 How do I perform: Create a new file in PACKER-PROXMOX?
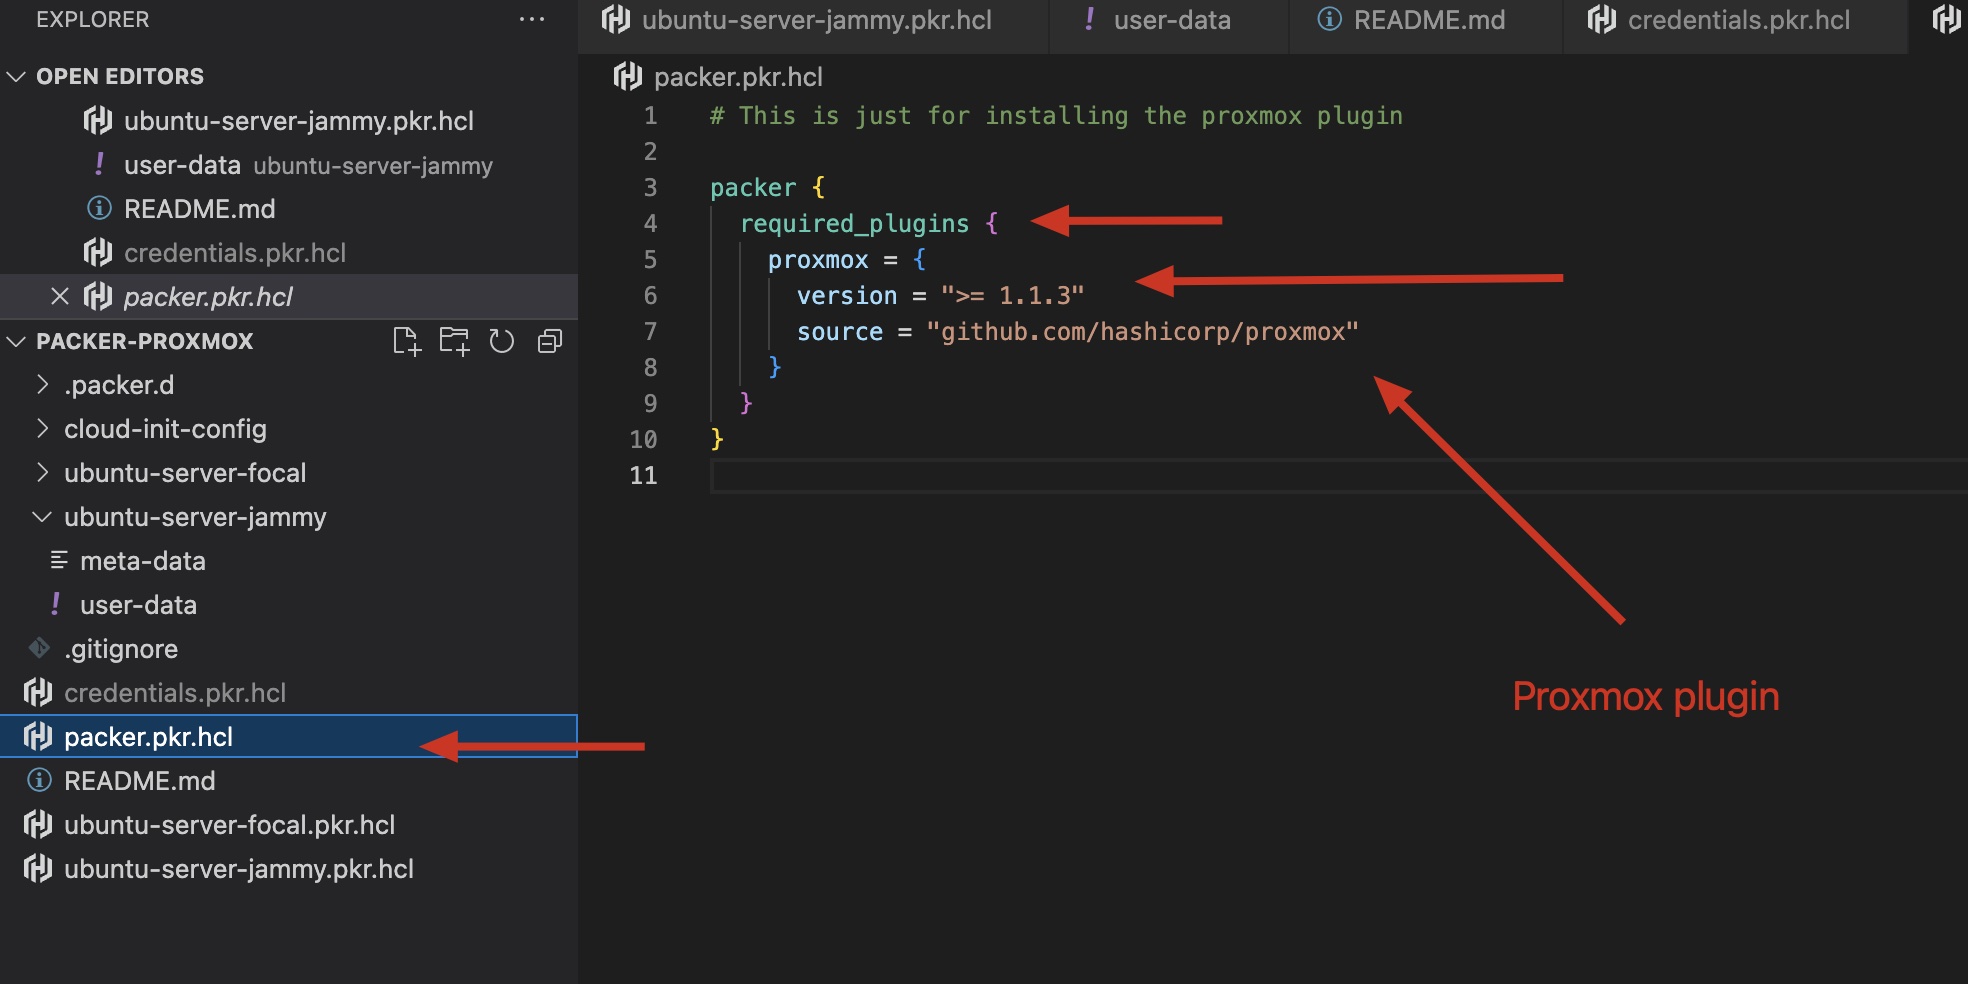pos(406,341)
